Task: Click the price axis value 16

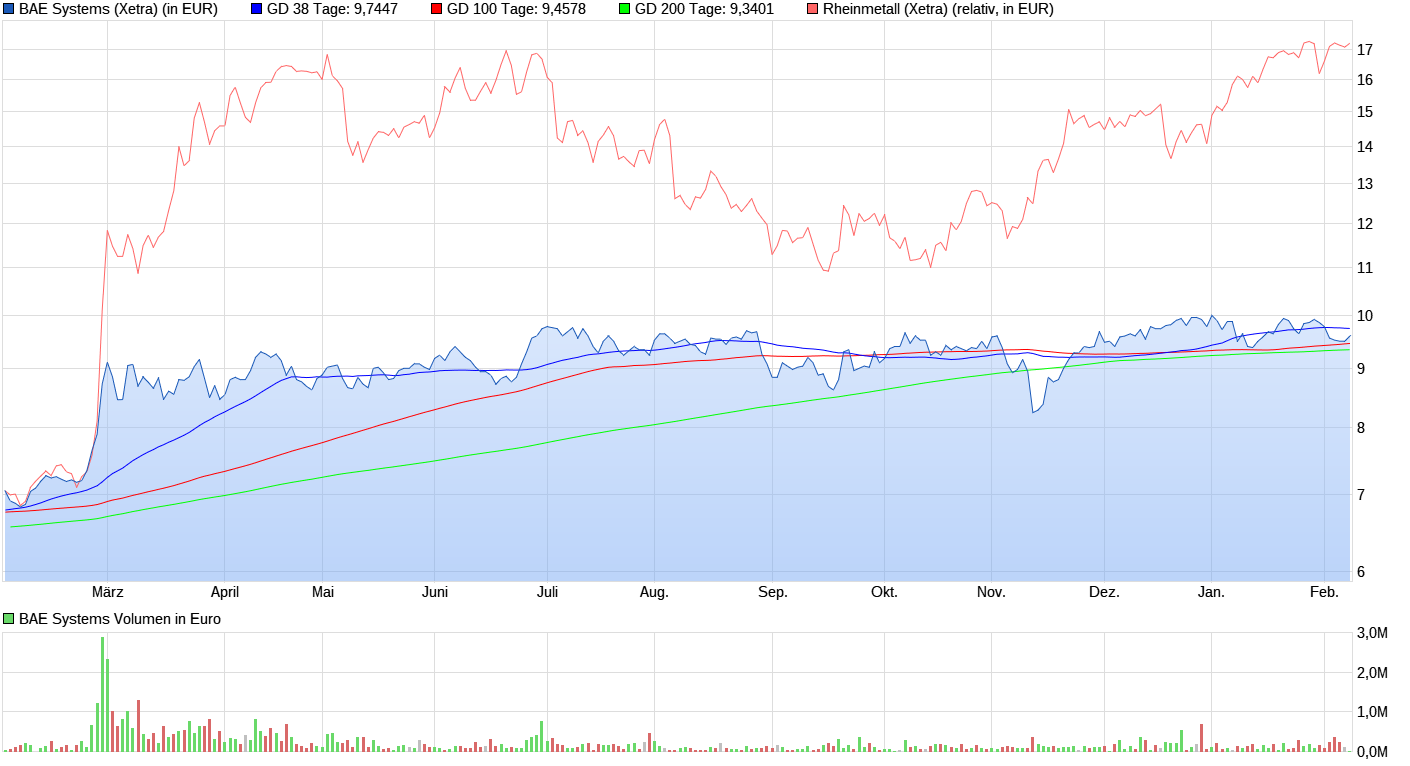Action: 1365,79
